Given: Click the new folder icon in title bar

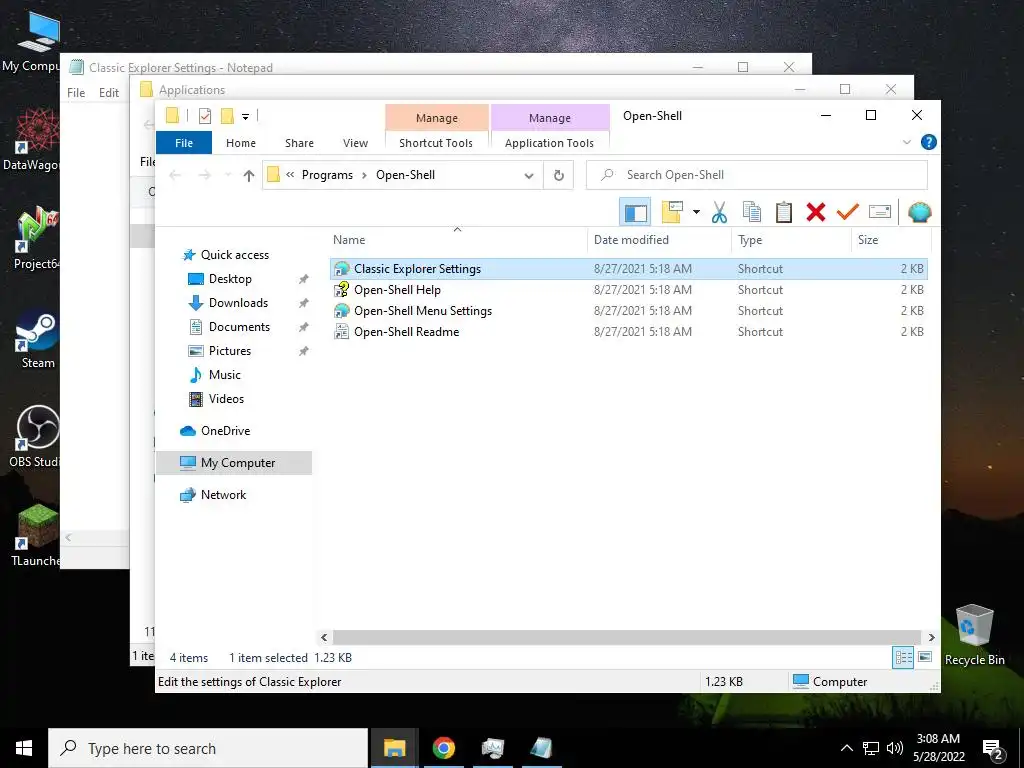Looking at the screenshot, I should [227, 116].
